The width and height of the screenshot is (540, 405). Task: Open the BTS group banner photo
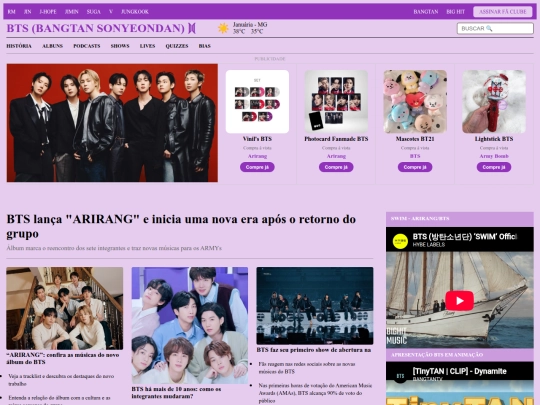point(112,123)
